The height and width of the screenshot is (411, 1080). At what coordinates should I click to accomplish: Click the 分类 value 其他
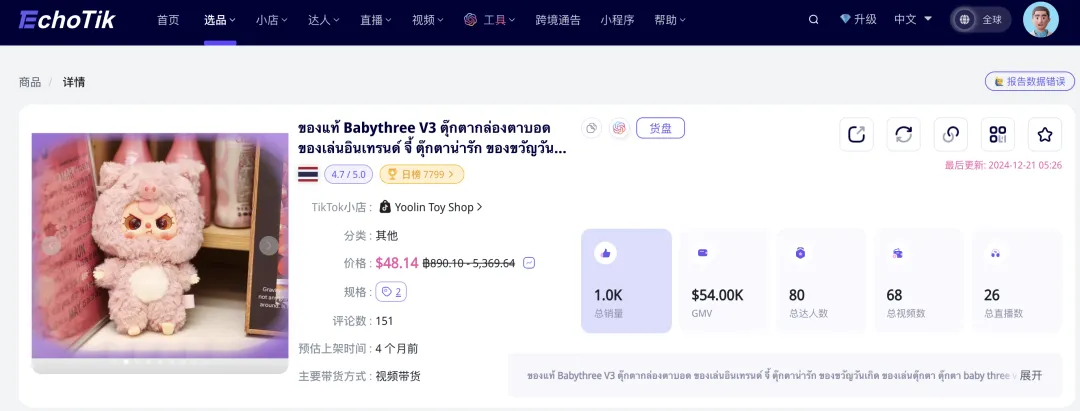(386, 235)
